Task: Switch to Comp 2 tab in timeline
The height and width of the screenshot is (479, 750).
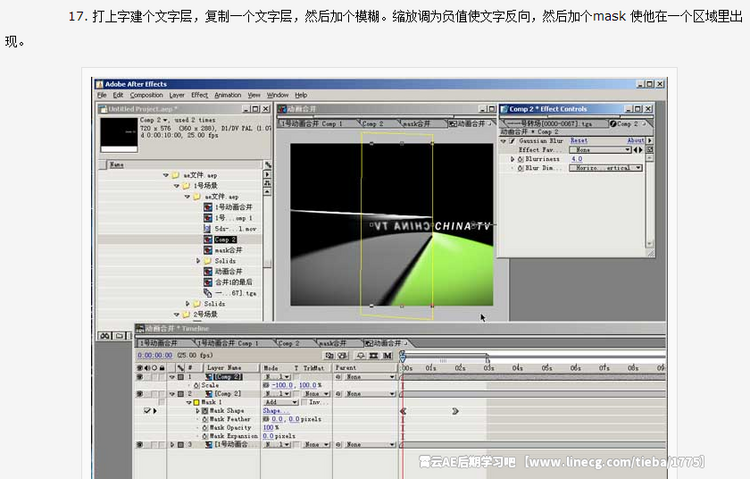Action: [x=288, y=343]
